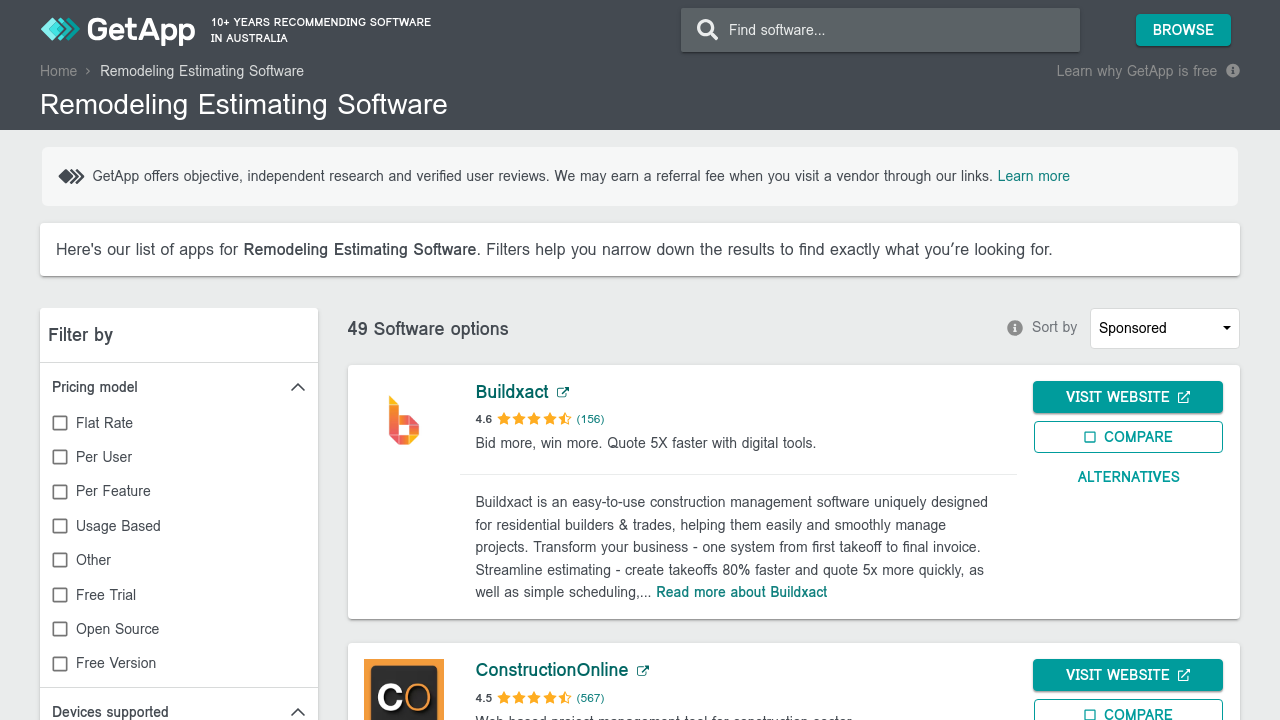Click the ConstructionOnline external link icon
Image resolution: width=1280 pixels, height=720 pixels.
643,671
